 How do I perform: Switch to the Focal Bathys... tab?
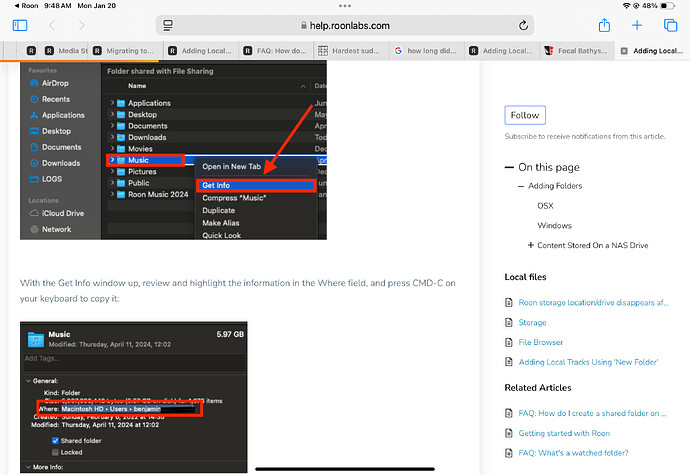point(576,51)
